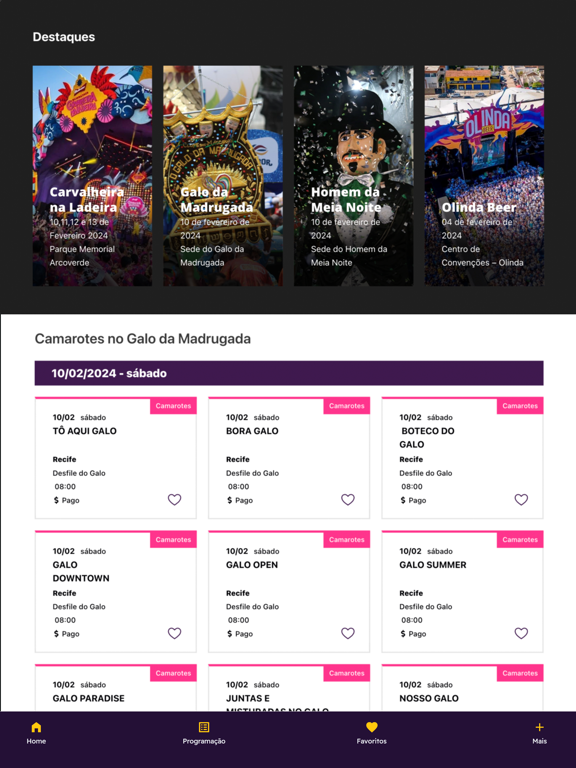The image size is (576, 768).
Task: Click Camarotes tag on GALO SUMMER card
Action: 520,540
